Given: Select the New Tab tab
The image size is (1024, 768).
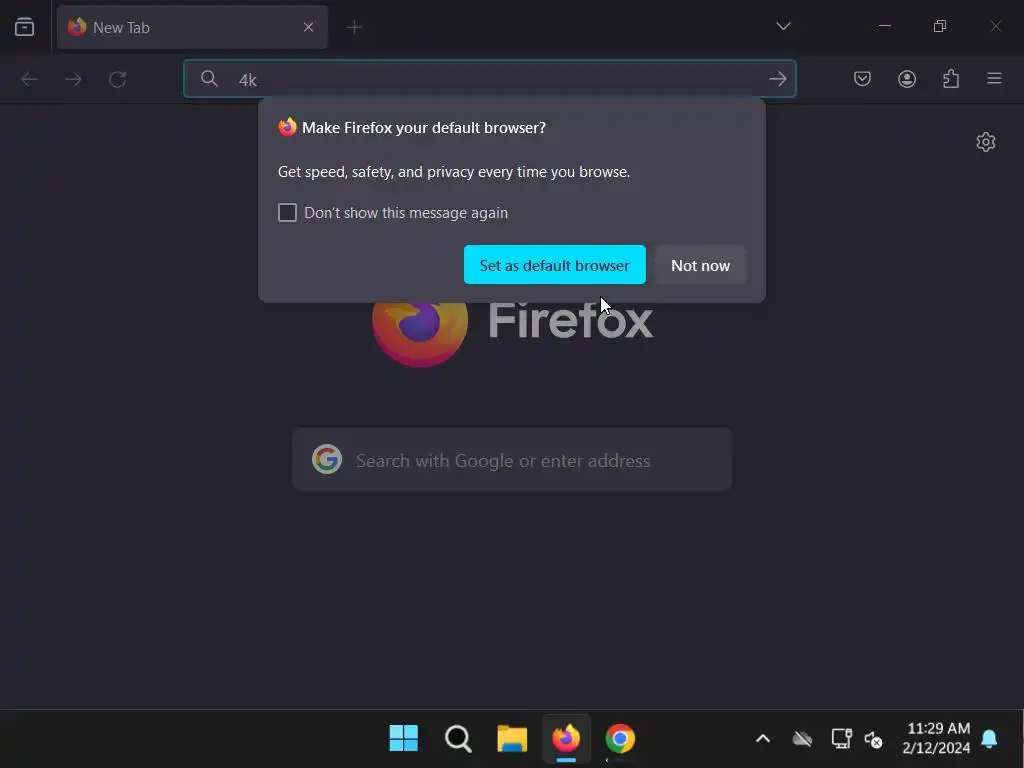Looking at the screenshot, I should click(x=192, y=27).
